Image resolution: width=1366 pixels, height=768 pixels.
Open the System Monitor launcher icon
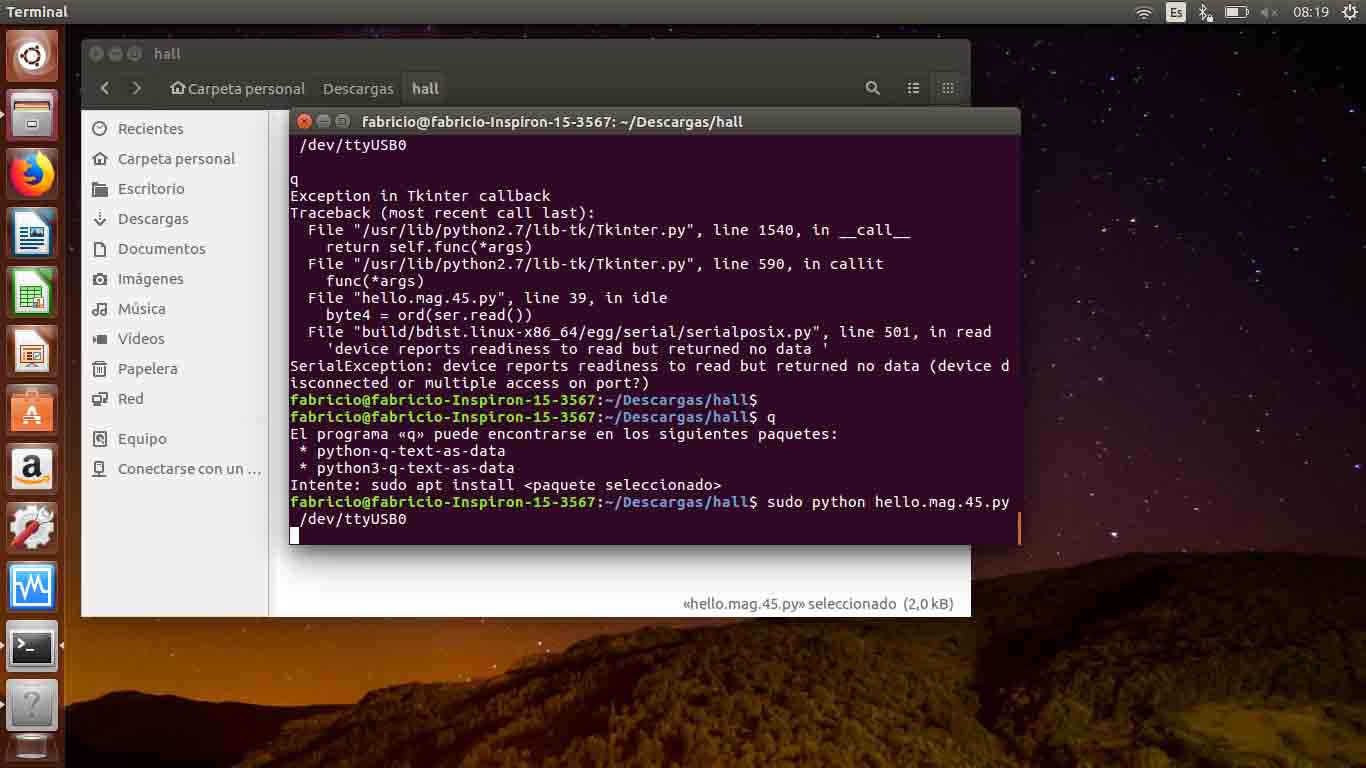pyautogui.click(x=32, y=587)
